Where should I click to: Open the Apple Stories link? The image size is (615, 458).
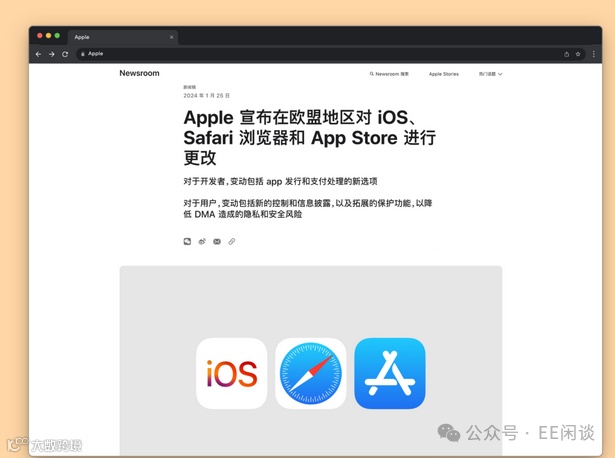(x=444, y=74)
